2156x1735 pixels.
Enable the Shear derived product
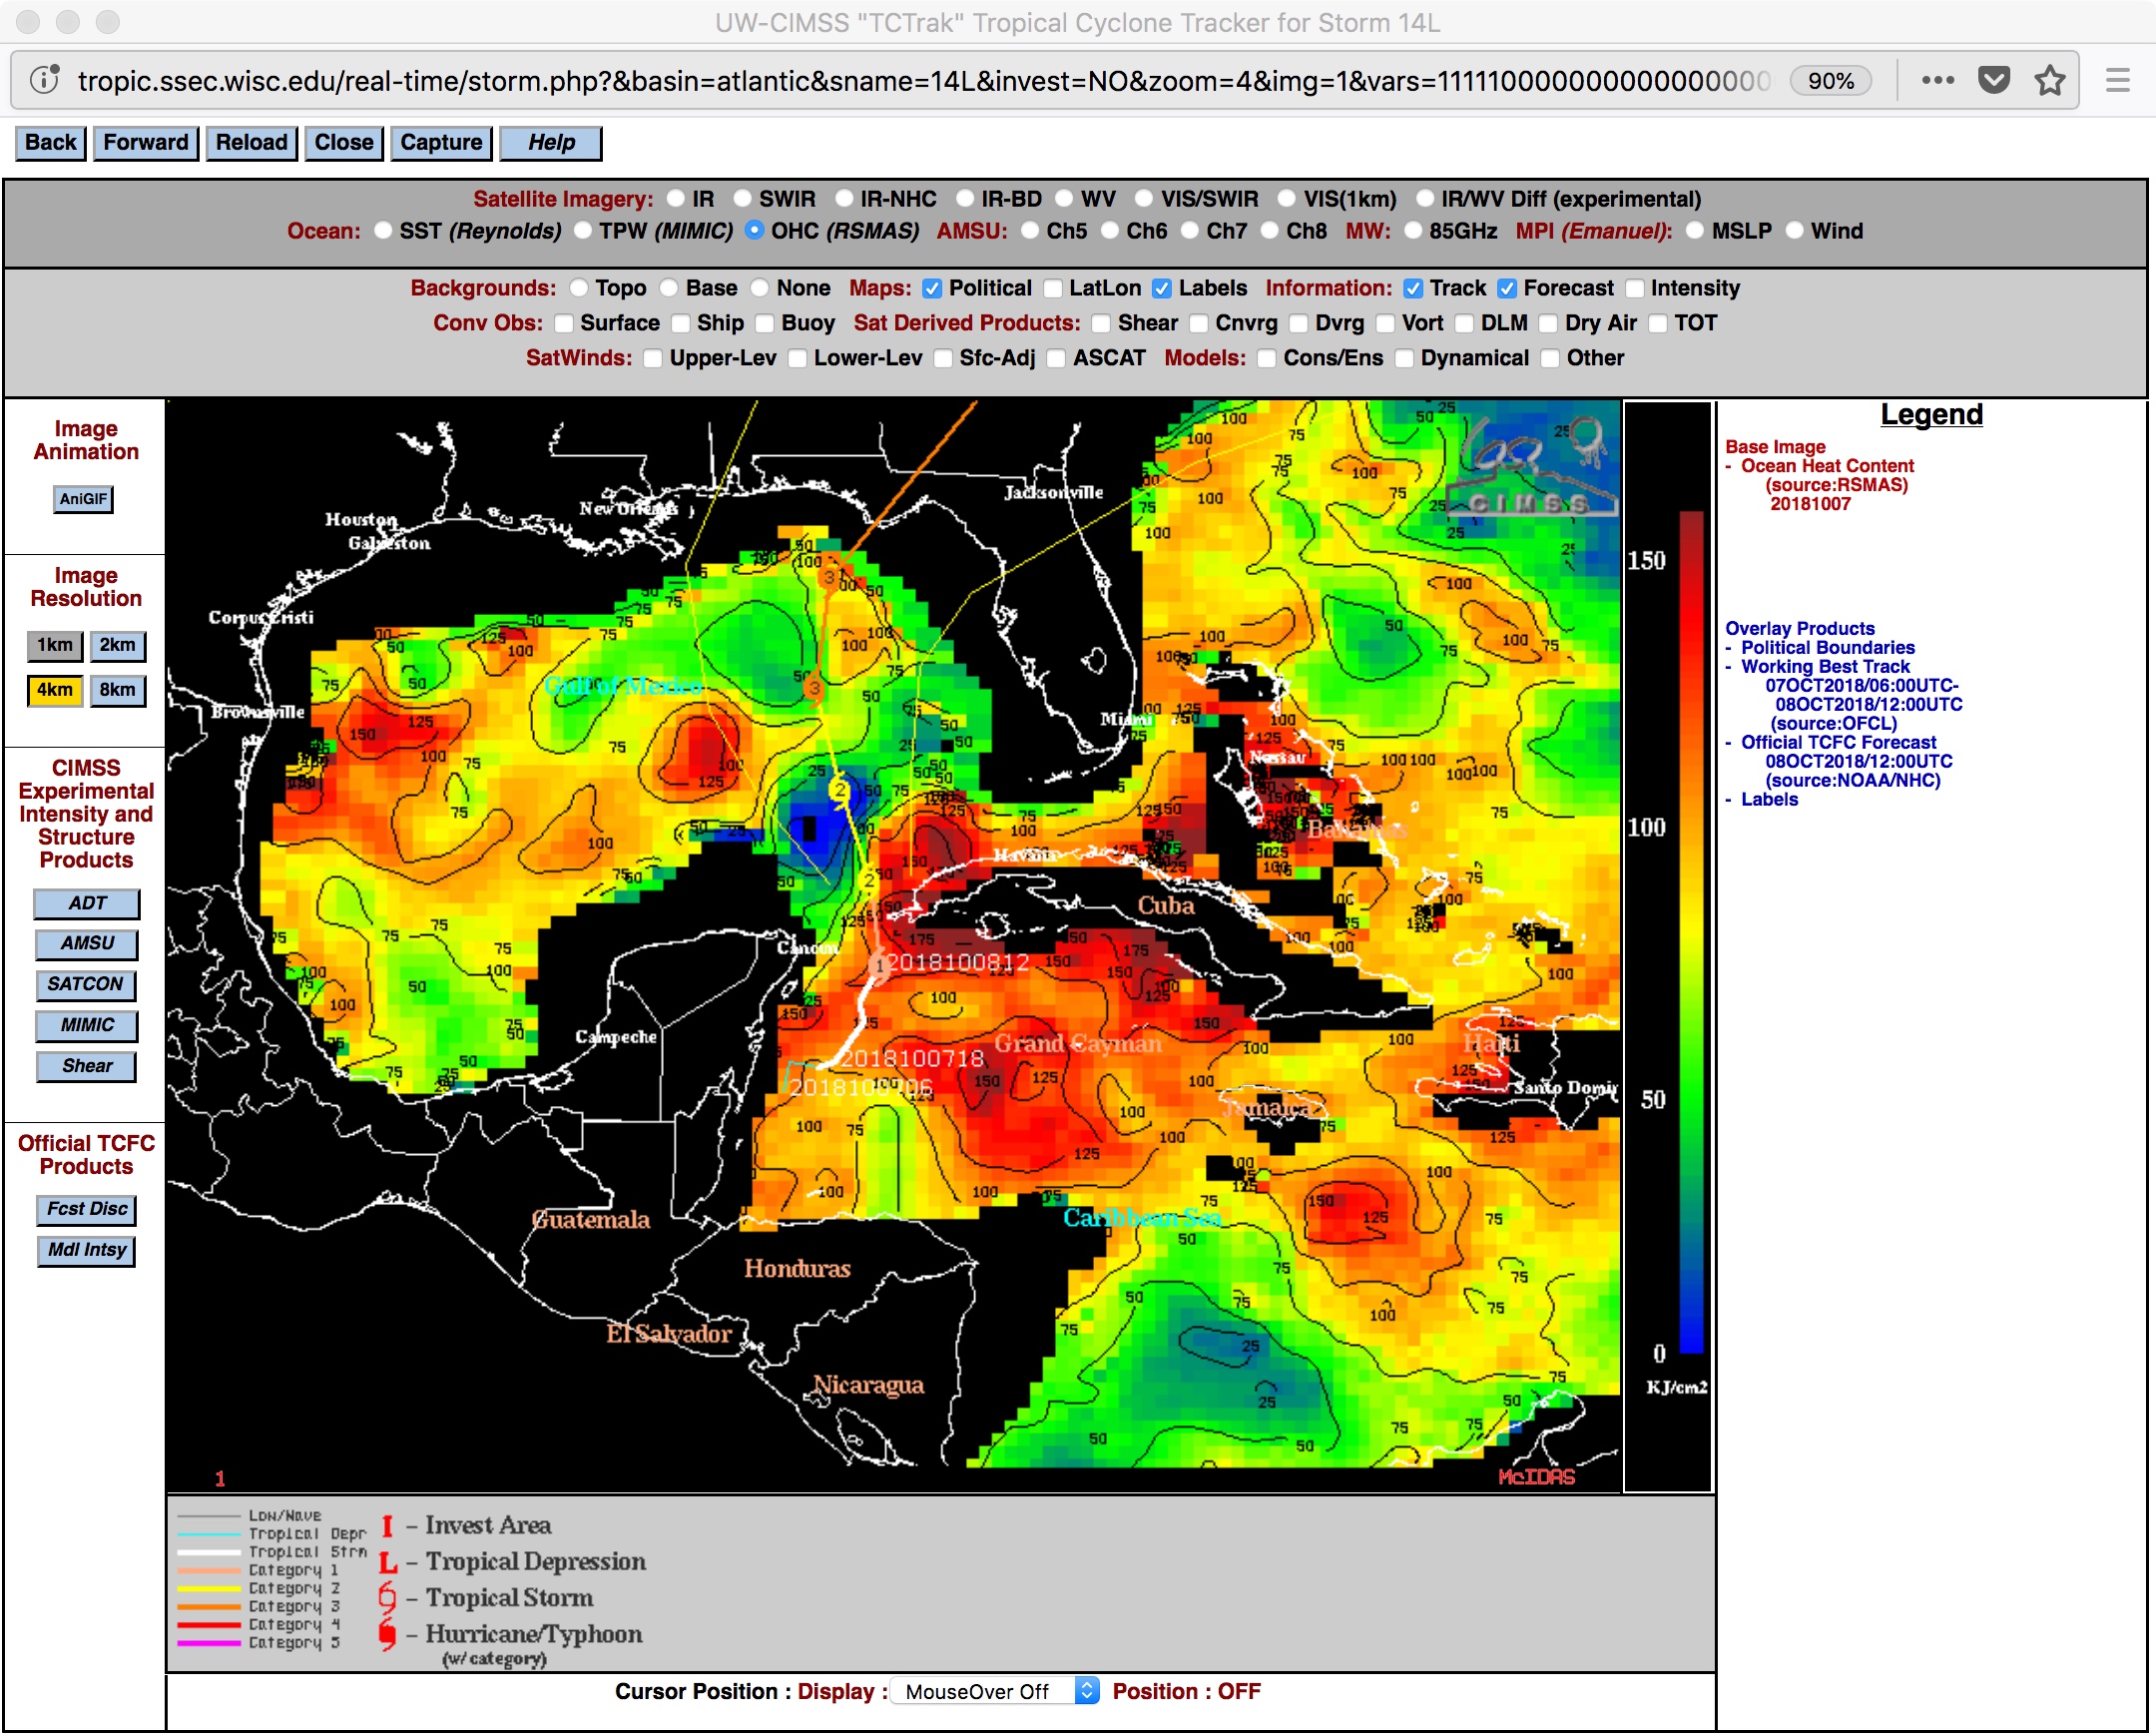click(1101, 323)
